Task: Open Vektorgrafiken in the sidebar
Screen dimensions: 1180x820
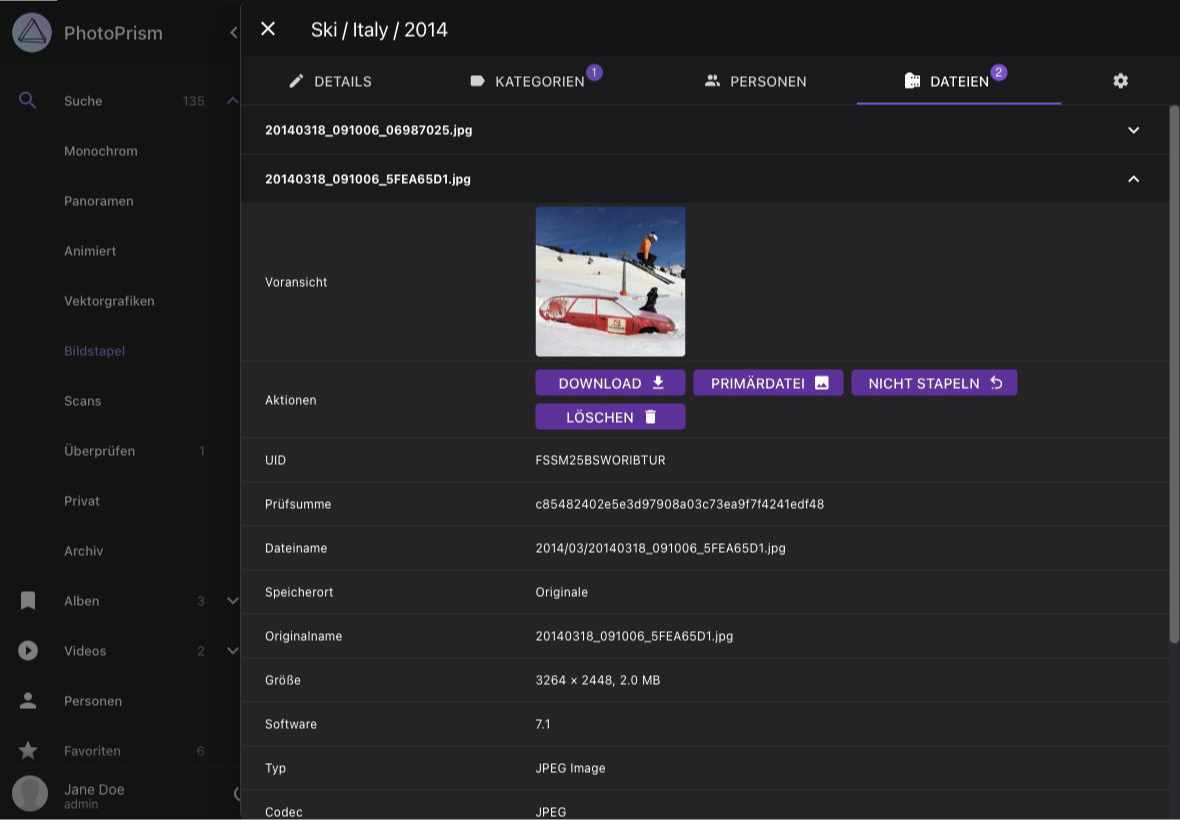Action: (x=109, y=301)
